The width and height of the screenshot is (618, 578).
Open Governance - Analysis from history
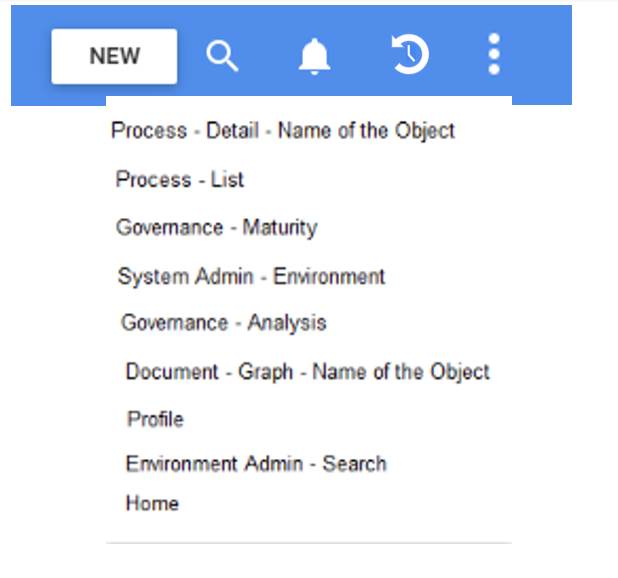click(224, 323)
